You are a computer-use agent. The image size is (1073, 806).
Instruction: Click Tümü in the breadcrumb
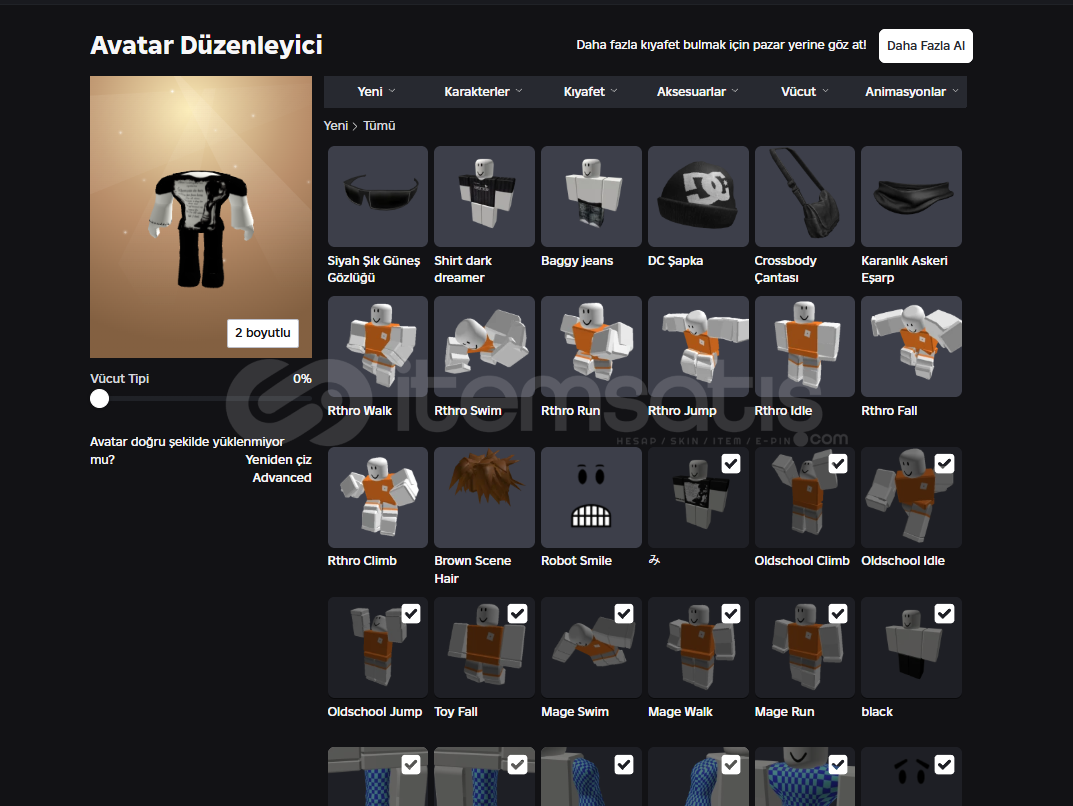pos(379,126)
